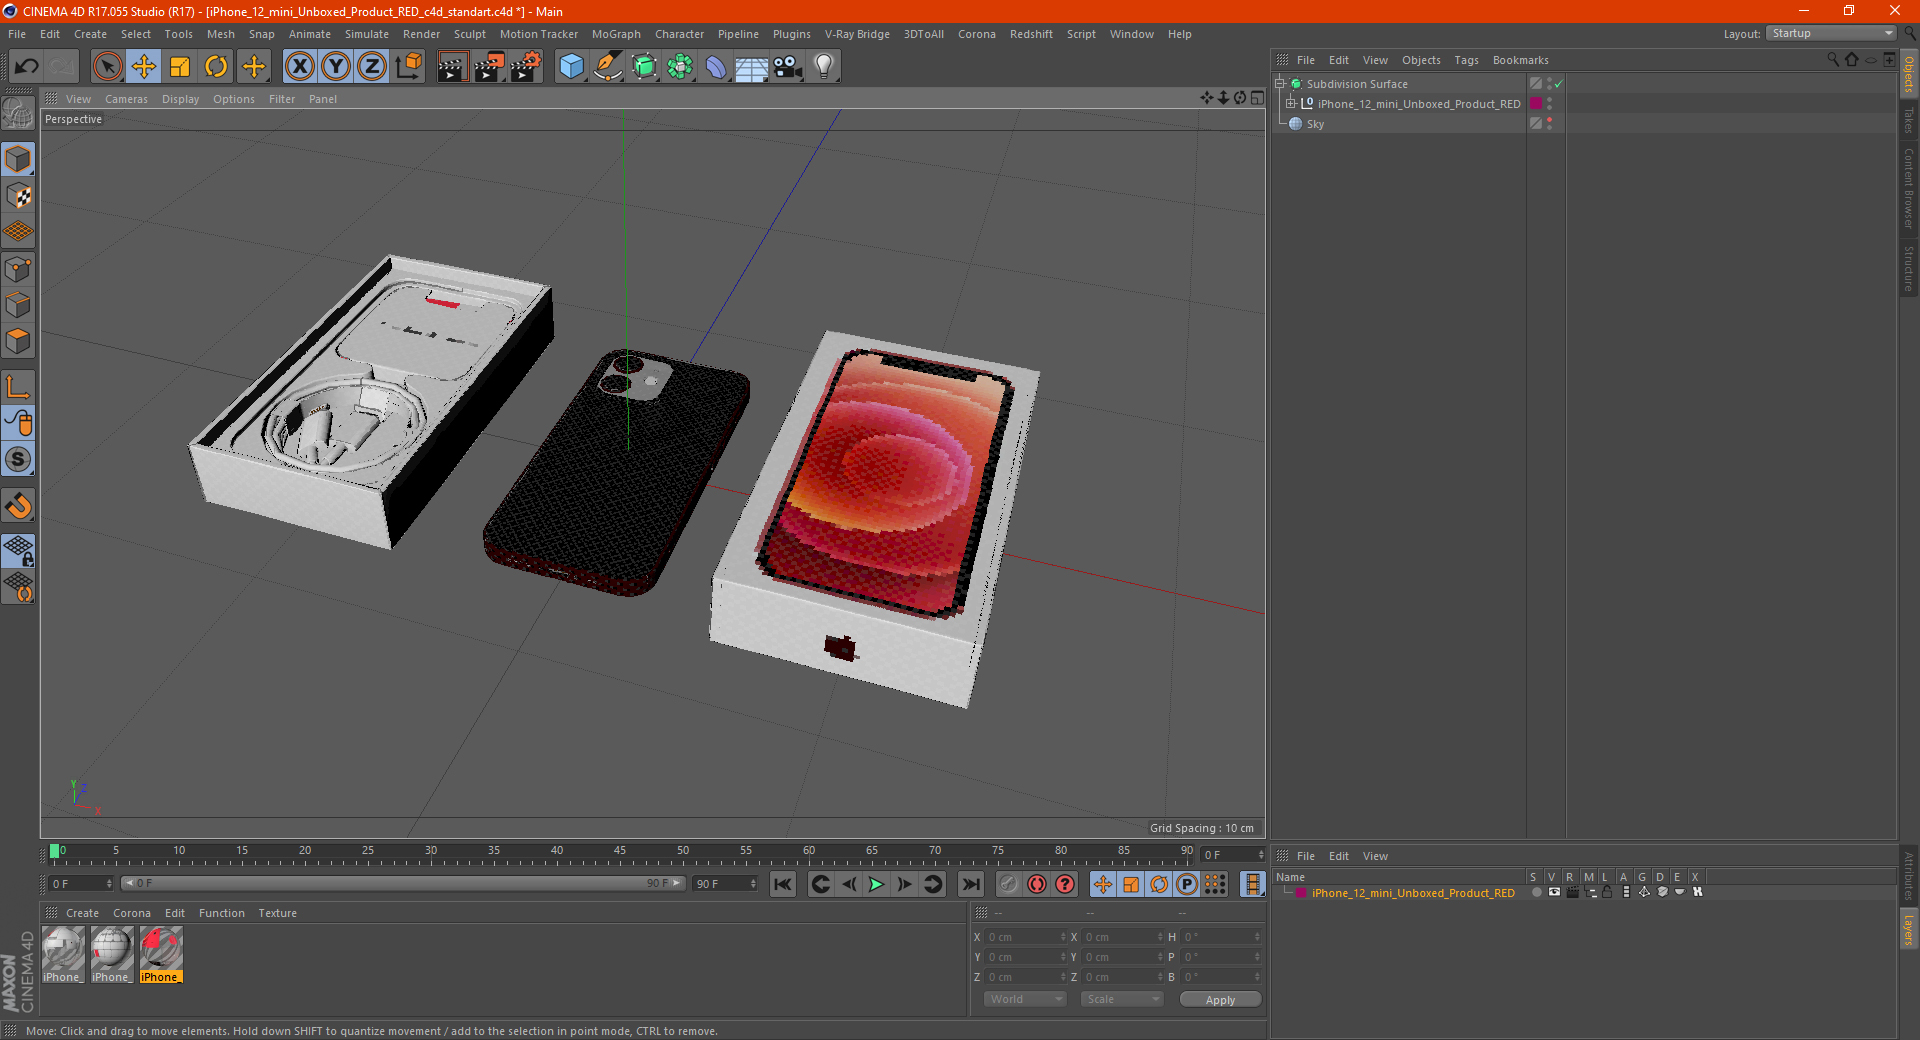Open the Mesh menu
This screenshot has height=1040, width=1920.
[221, 34]
